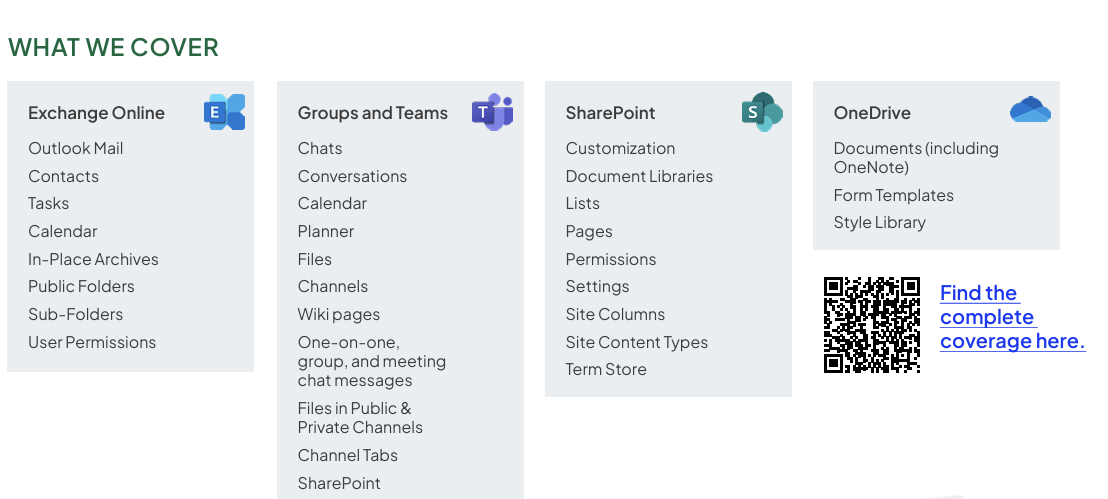Select 'Term Store' under SharePoint
The width and height of the screenshot is (1108, 499).
(606, 370)
